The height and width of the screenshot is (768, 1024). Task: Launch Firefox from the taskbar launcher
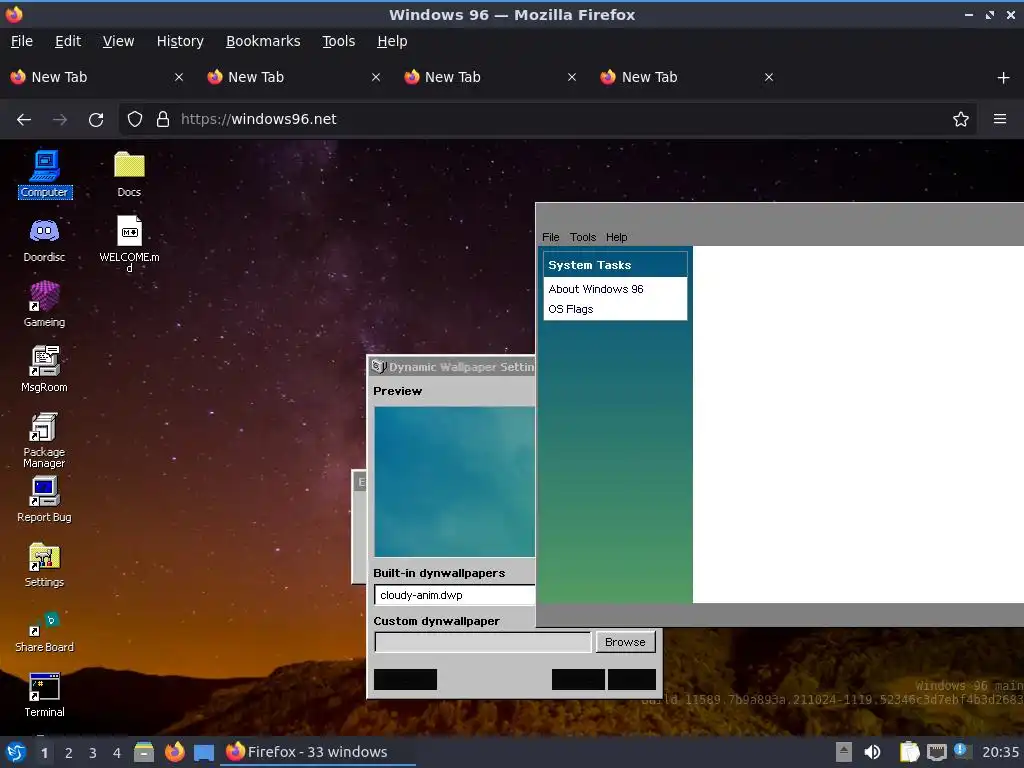[x=174, y=752]
